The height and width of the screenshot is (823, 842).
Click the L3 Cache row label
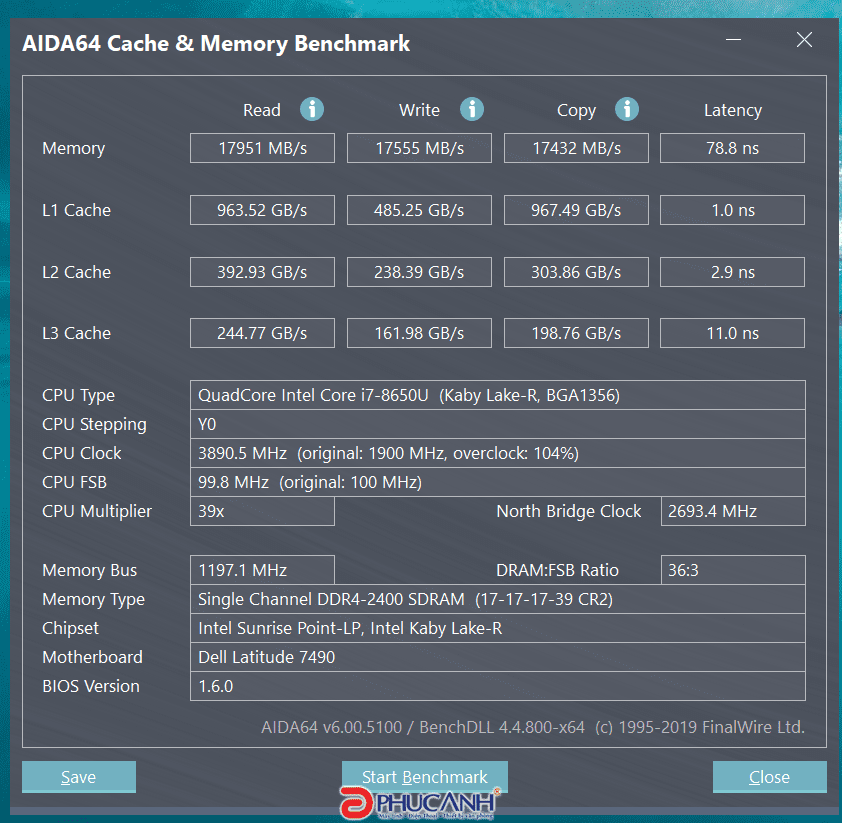[77, 333]
